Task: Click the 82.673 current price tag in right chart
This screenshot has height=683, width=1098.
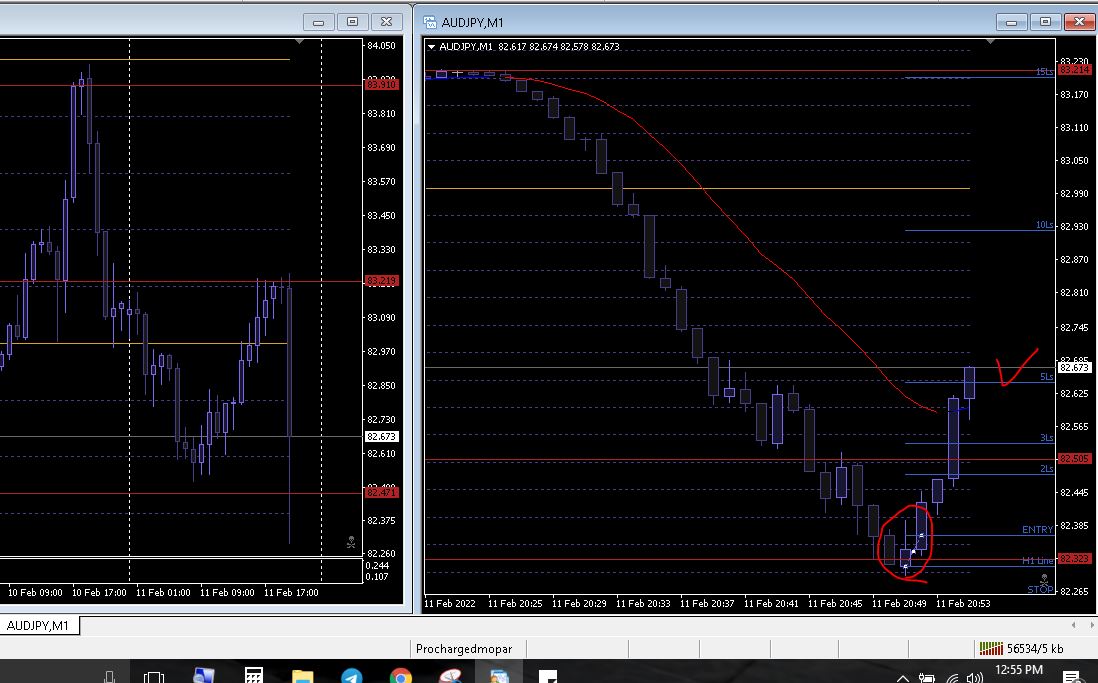Action: (1074, 367)
